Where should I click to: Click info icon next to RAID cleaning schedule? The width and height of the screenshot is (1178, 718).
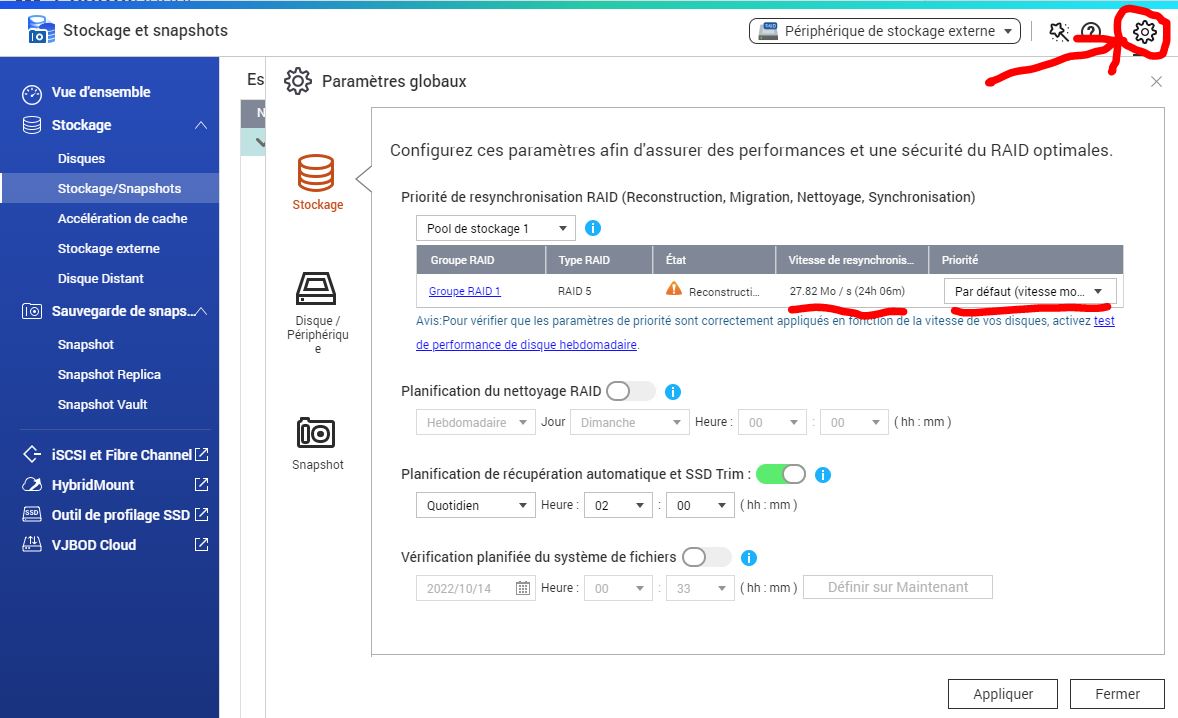click(x=673, y=392)
